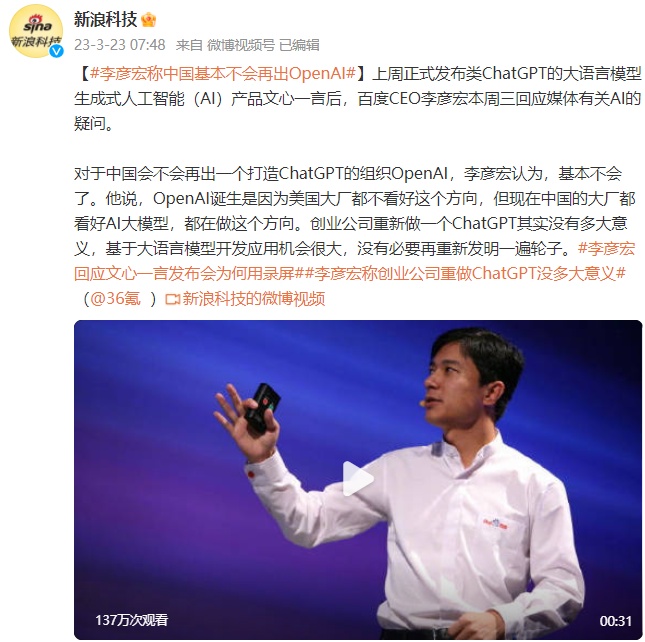Click the 微博视频号 source link

[241, 45]
